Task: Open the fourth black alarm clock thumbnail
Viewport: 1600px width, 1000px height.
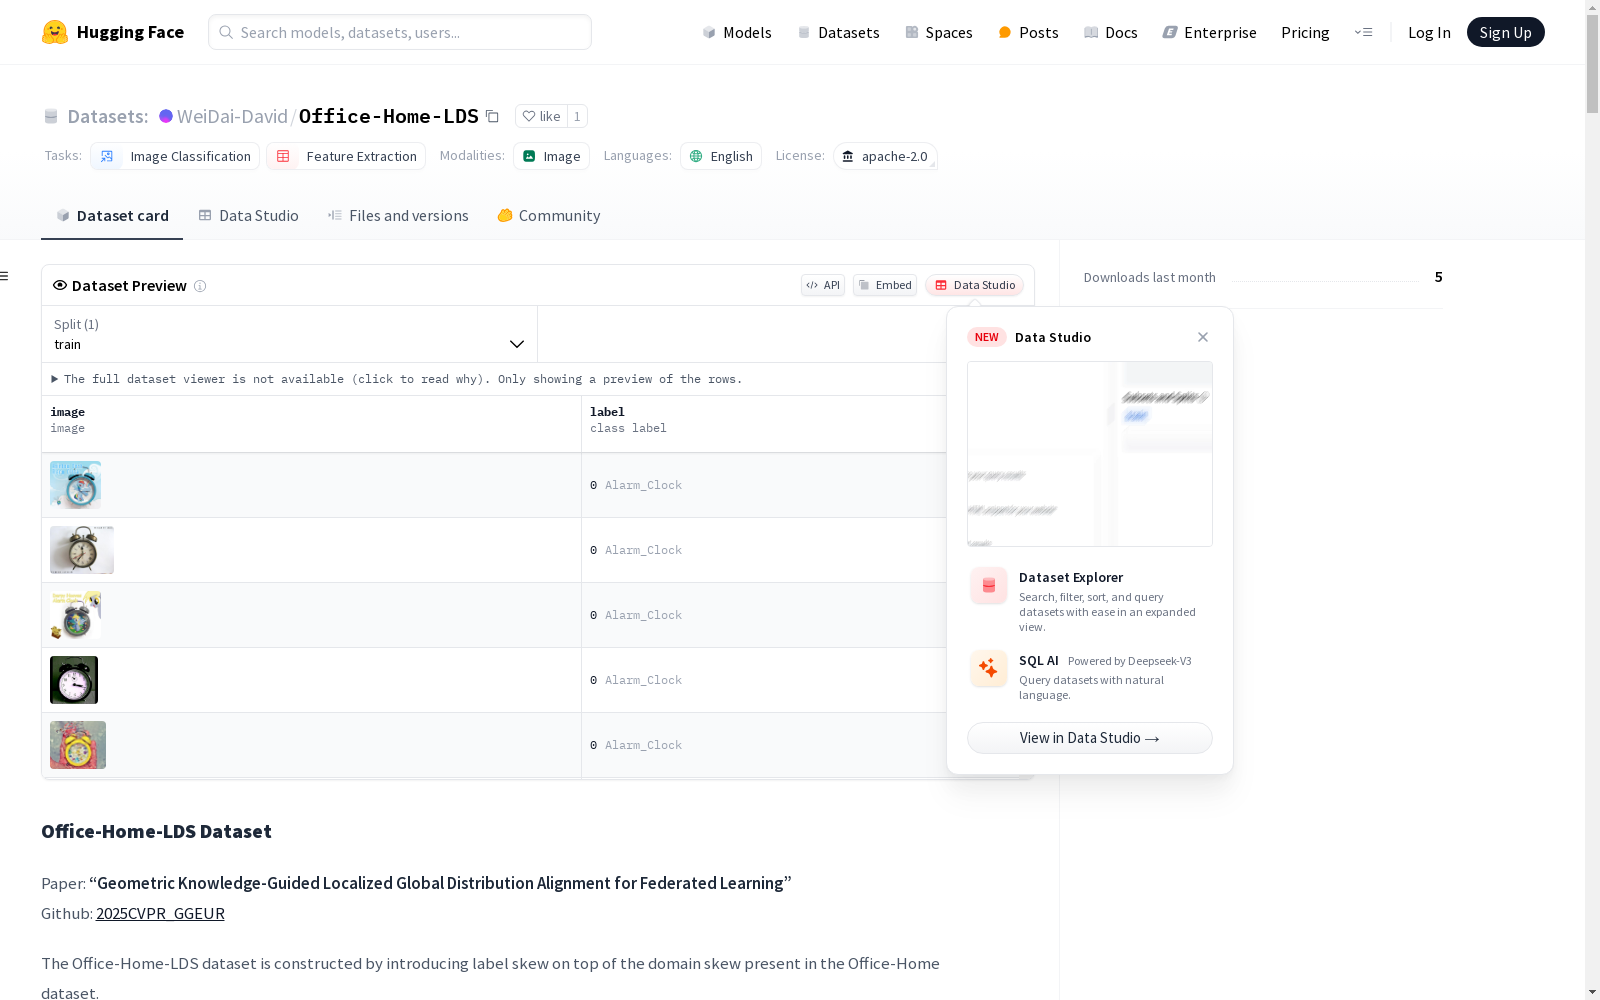Action: (74, 680)
